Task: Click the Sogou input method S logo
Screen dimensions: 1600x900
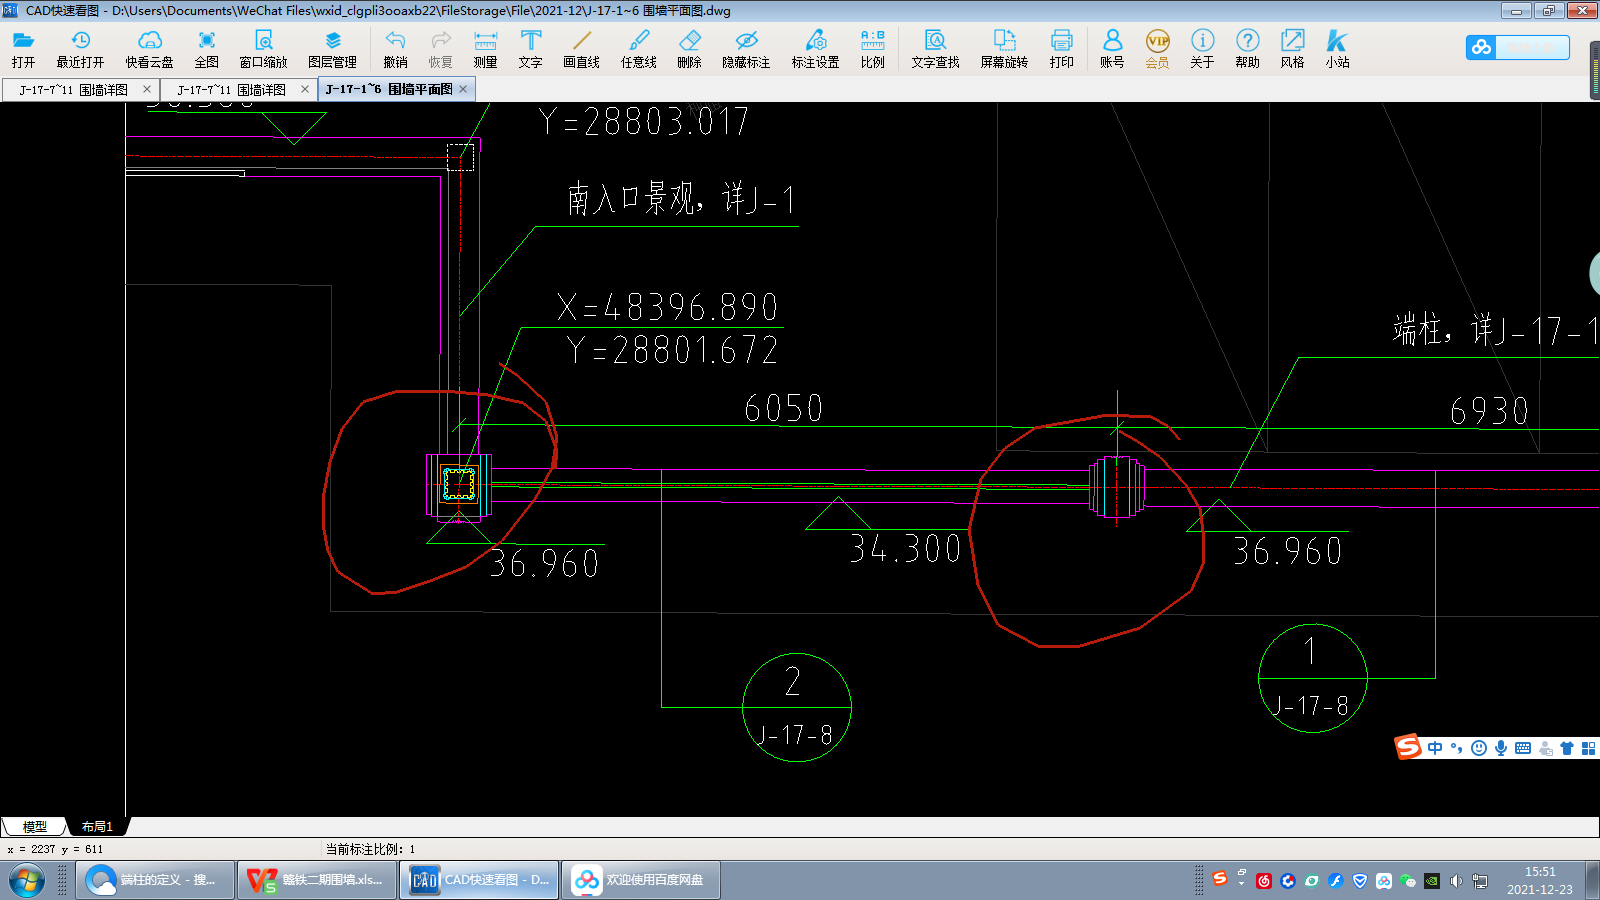Action: click(x=1408, y=747)
